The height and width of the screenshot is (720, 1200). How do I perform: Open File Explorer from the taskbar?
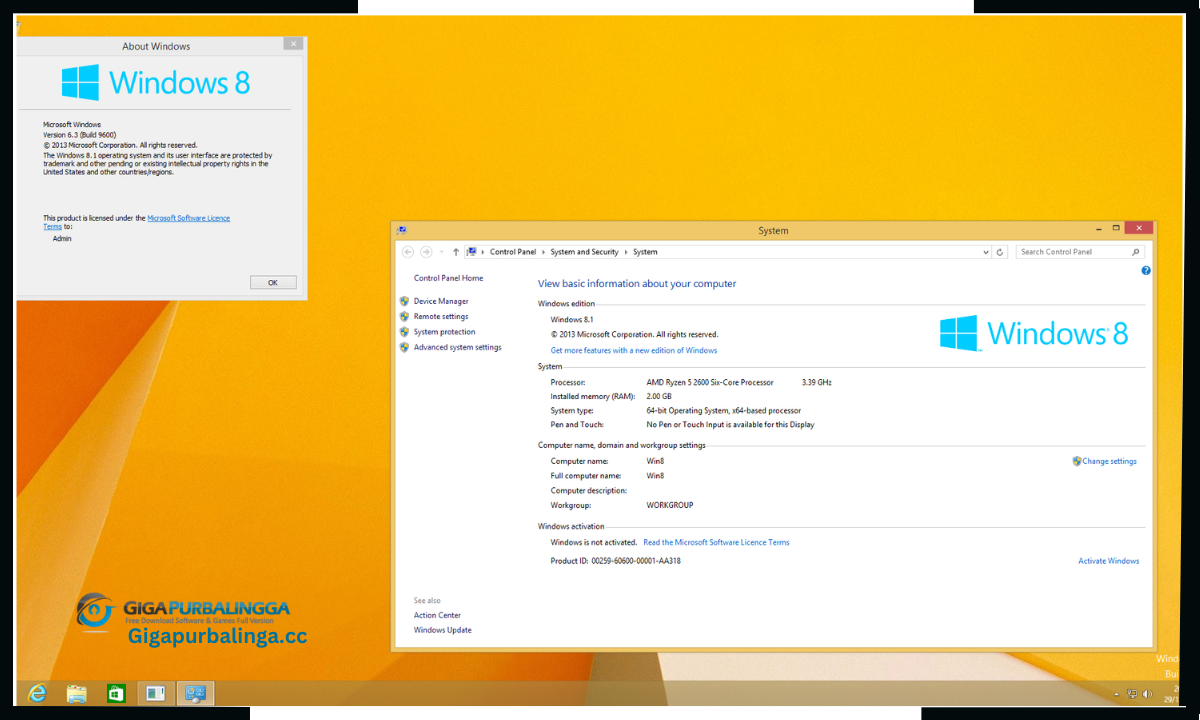coord(76,693)
